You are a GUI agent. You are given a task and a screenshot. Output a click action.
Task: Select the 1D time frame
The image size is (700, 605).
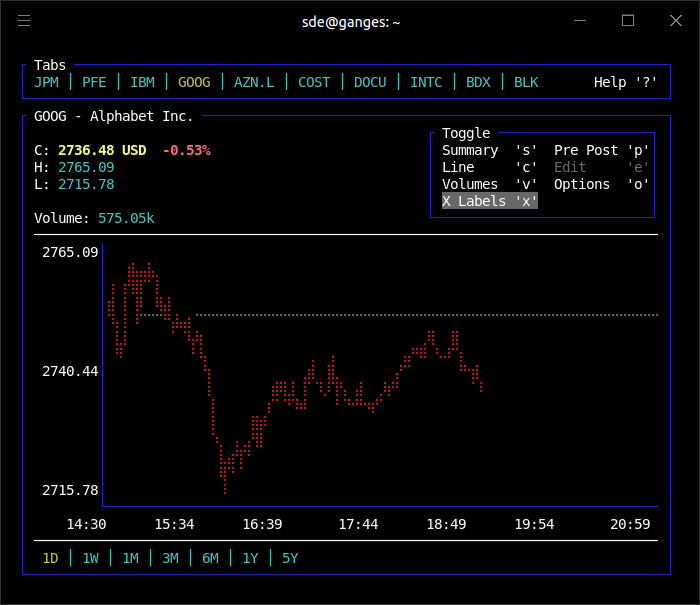(x=50, y=559)
